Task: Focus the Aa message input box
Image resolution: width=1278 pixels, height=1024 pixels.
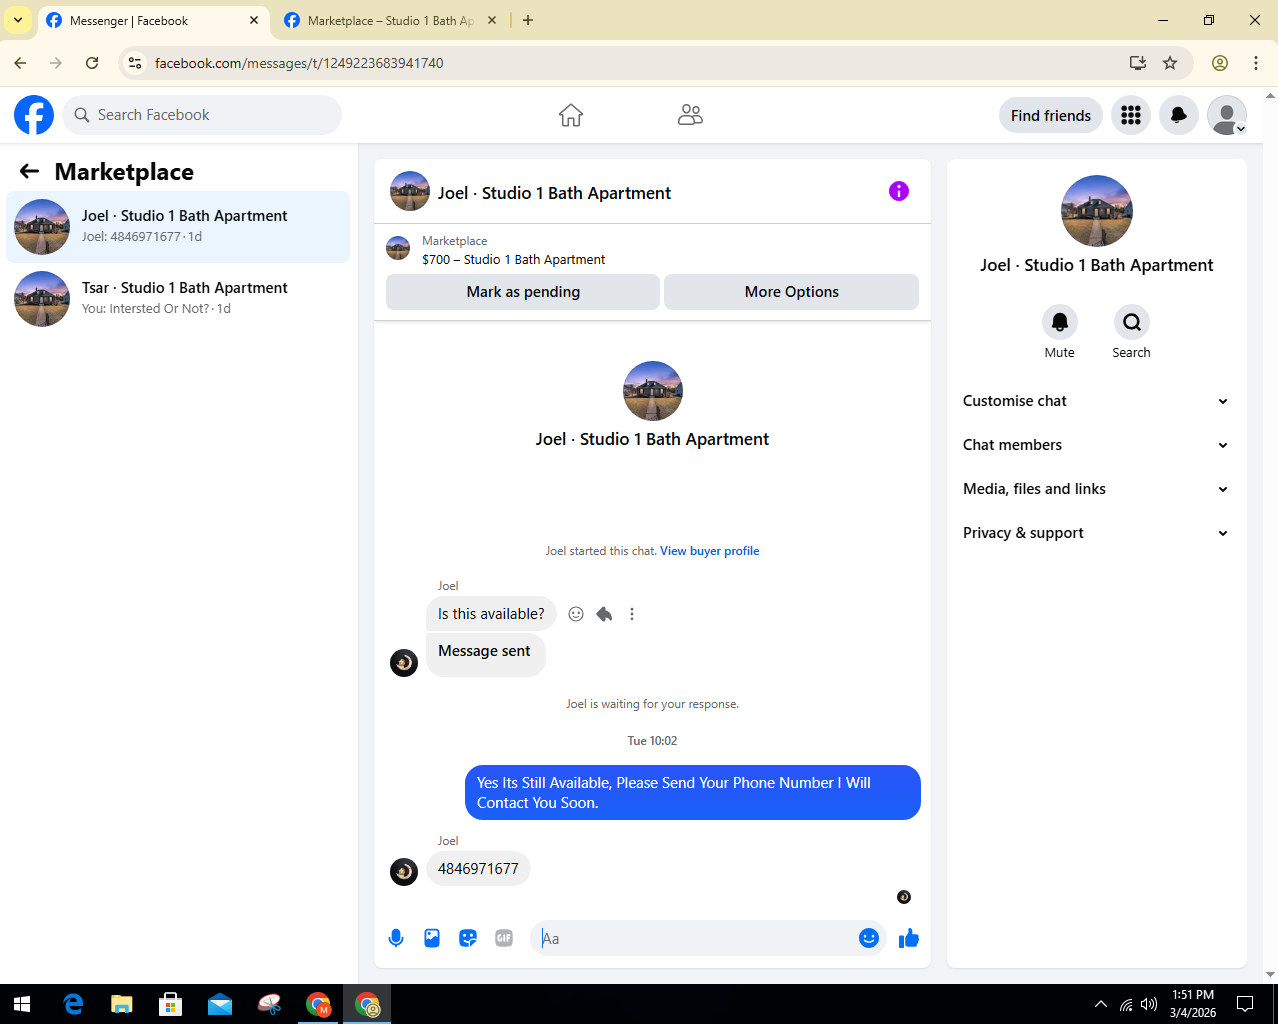Action: click(696, 938)
